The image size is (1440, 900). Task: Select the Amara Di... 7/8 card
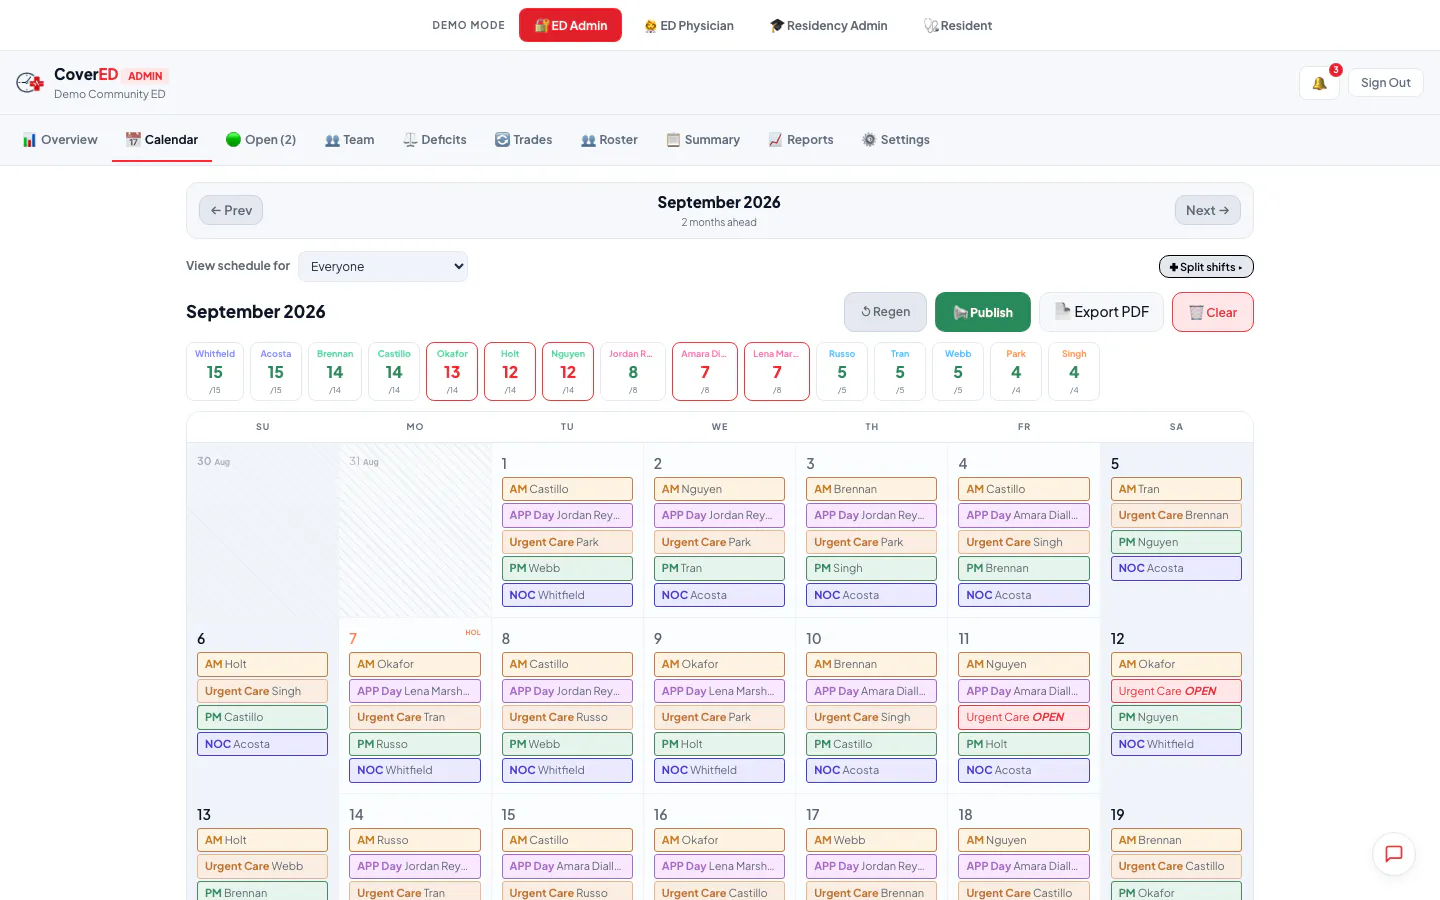pyautogui.click(x=705, y=372)
